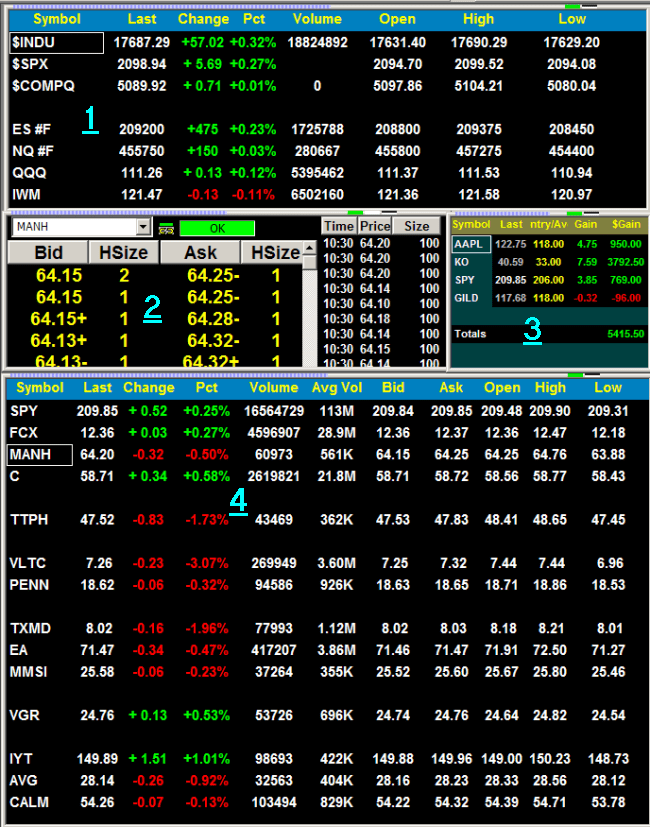Open the MANH symbol dropdown arrow
The width and height of the screenshot is (650, 827).
point(143,227)
